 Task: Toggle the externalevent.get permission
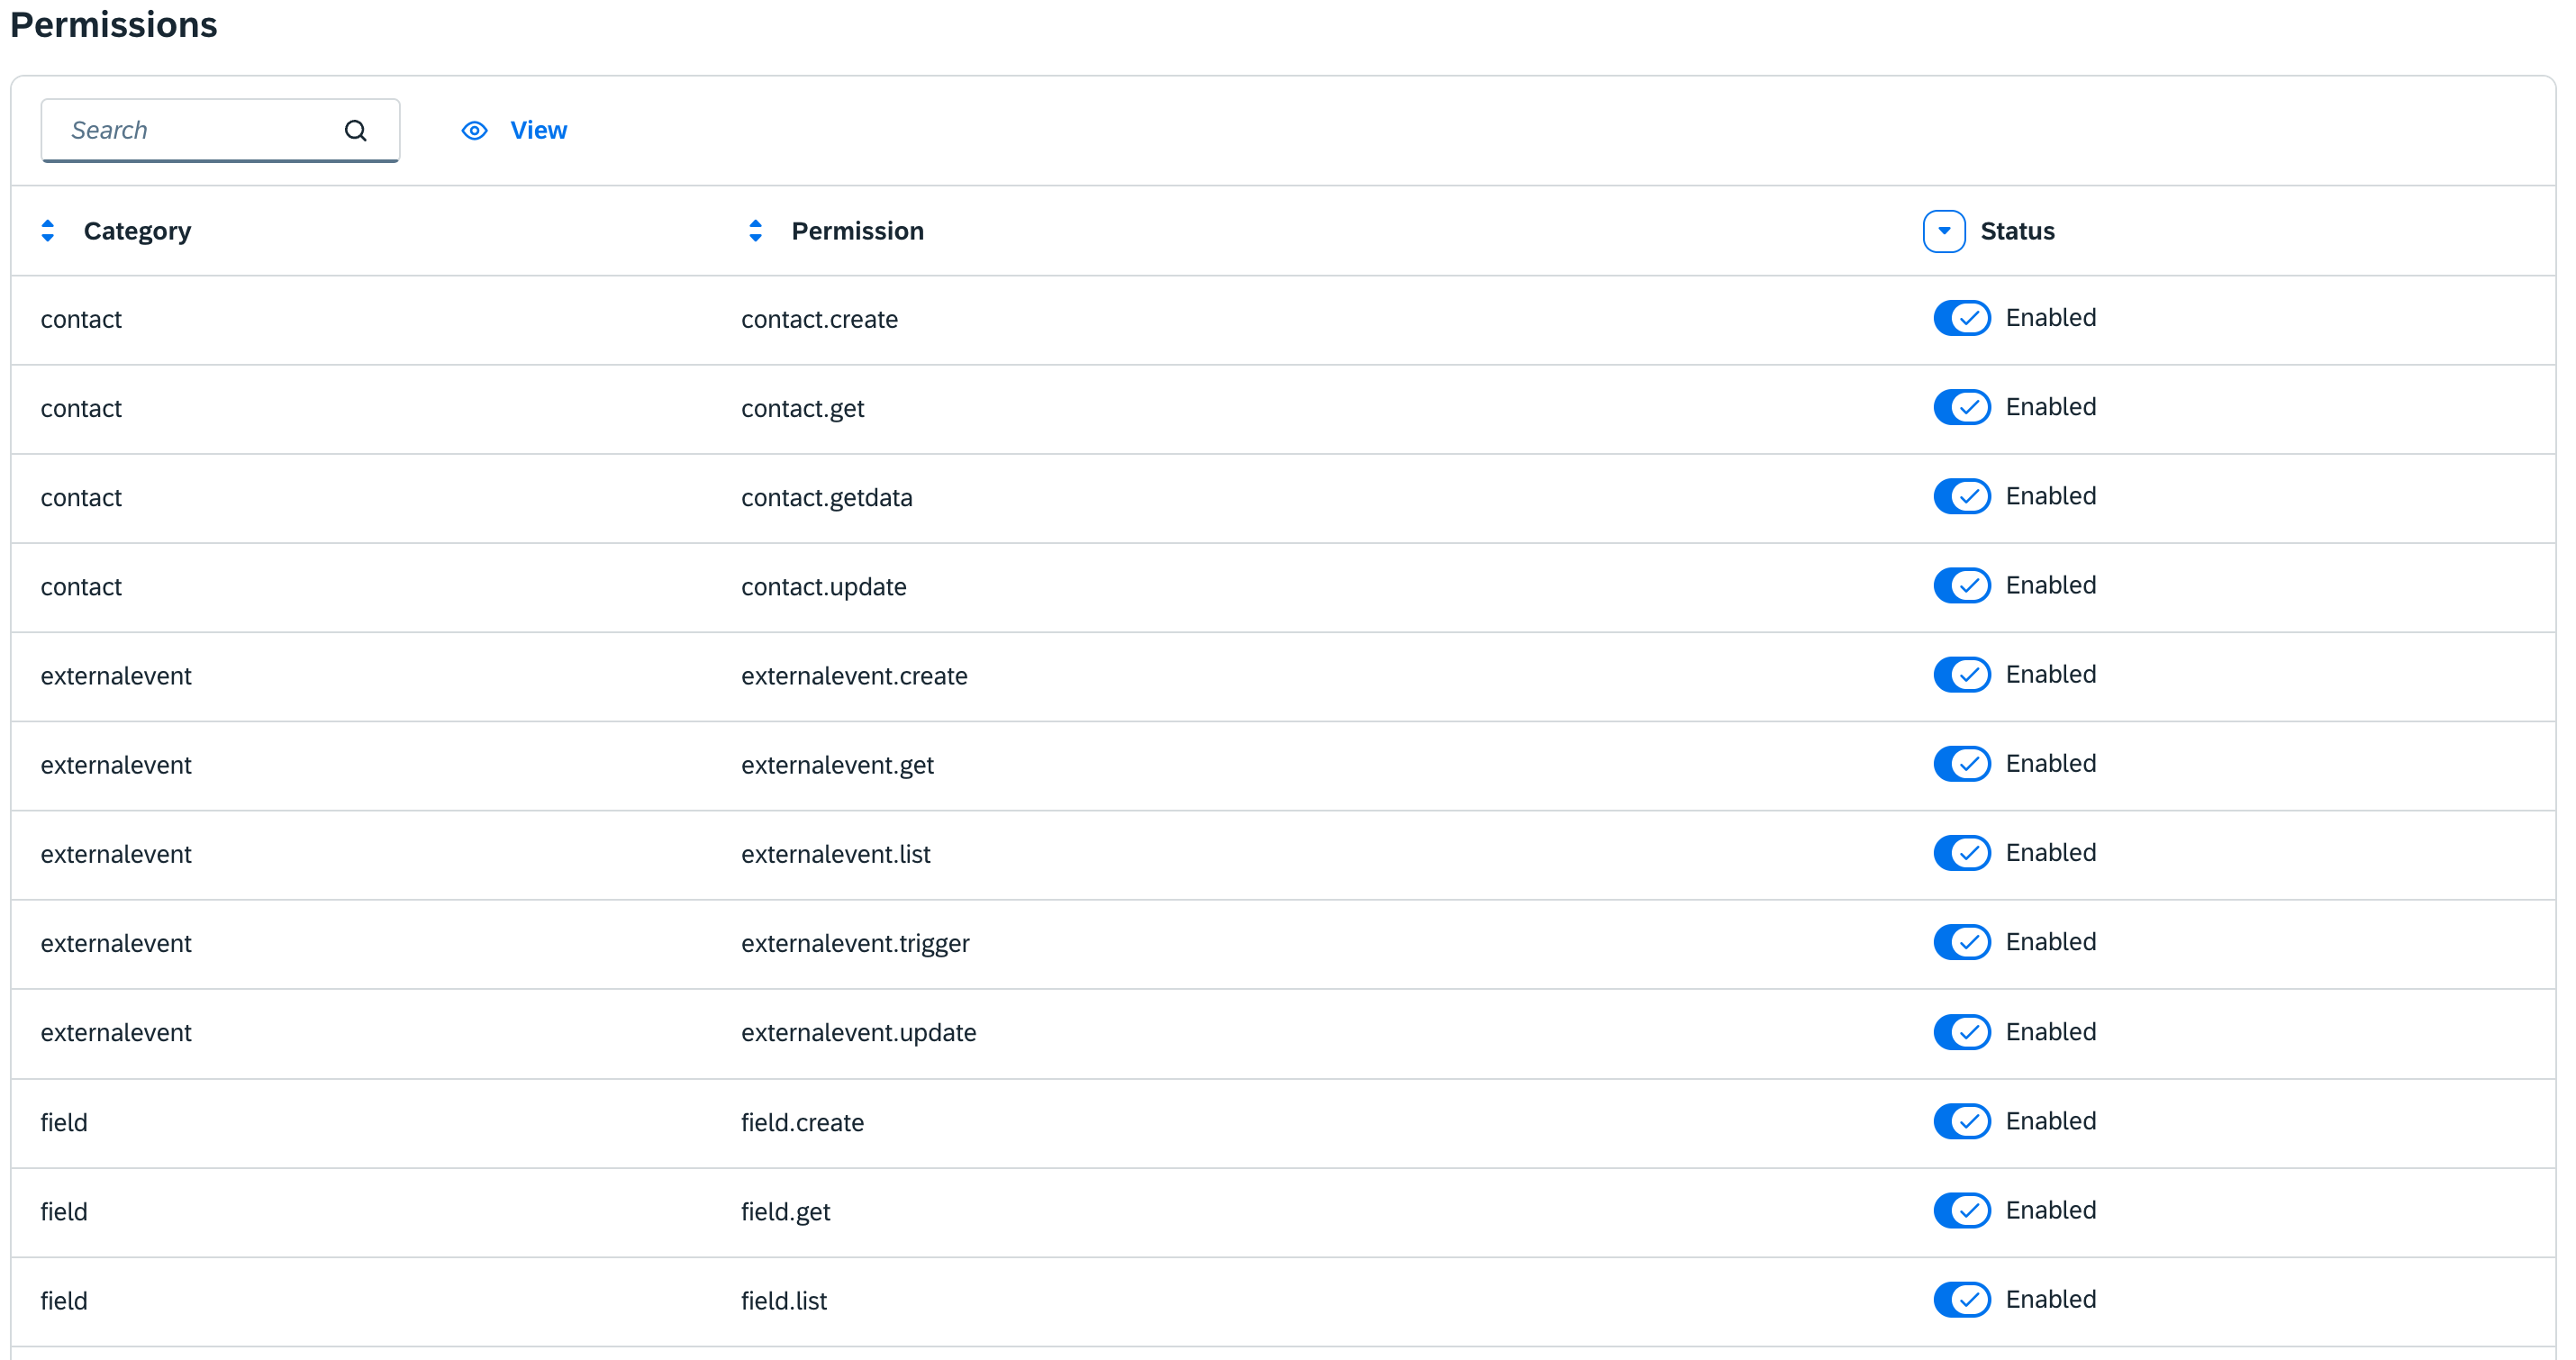click(1961, 764)
